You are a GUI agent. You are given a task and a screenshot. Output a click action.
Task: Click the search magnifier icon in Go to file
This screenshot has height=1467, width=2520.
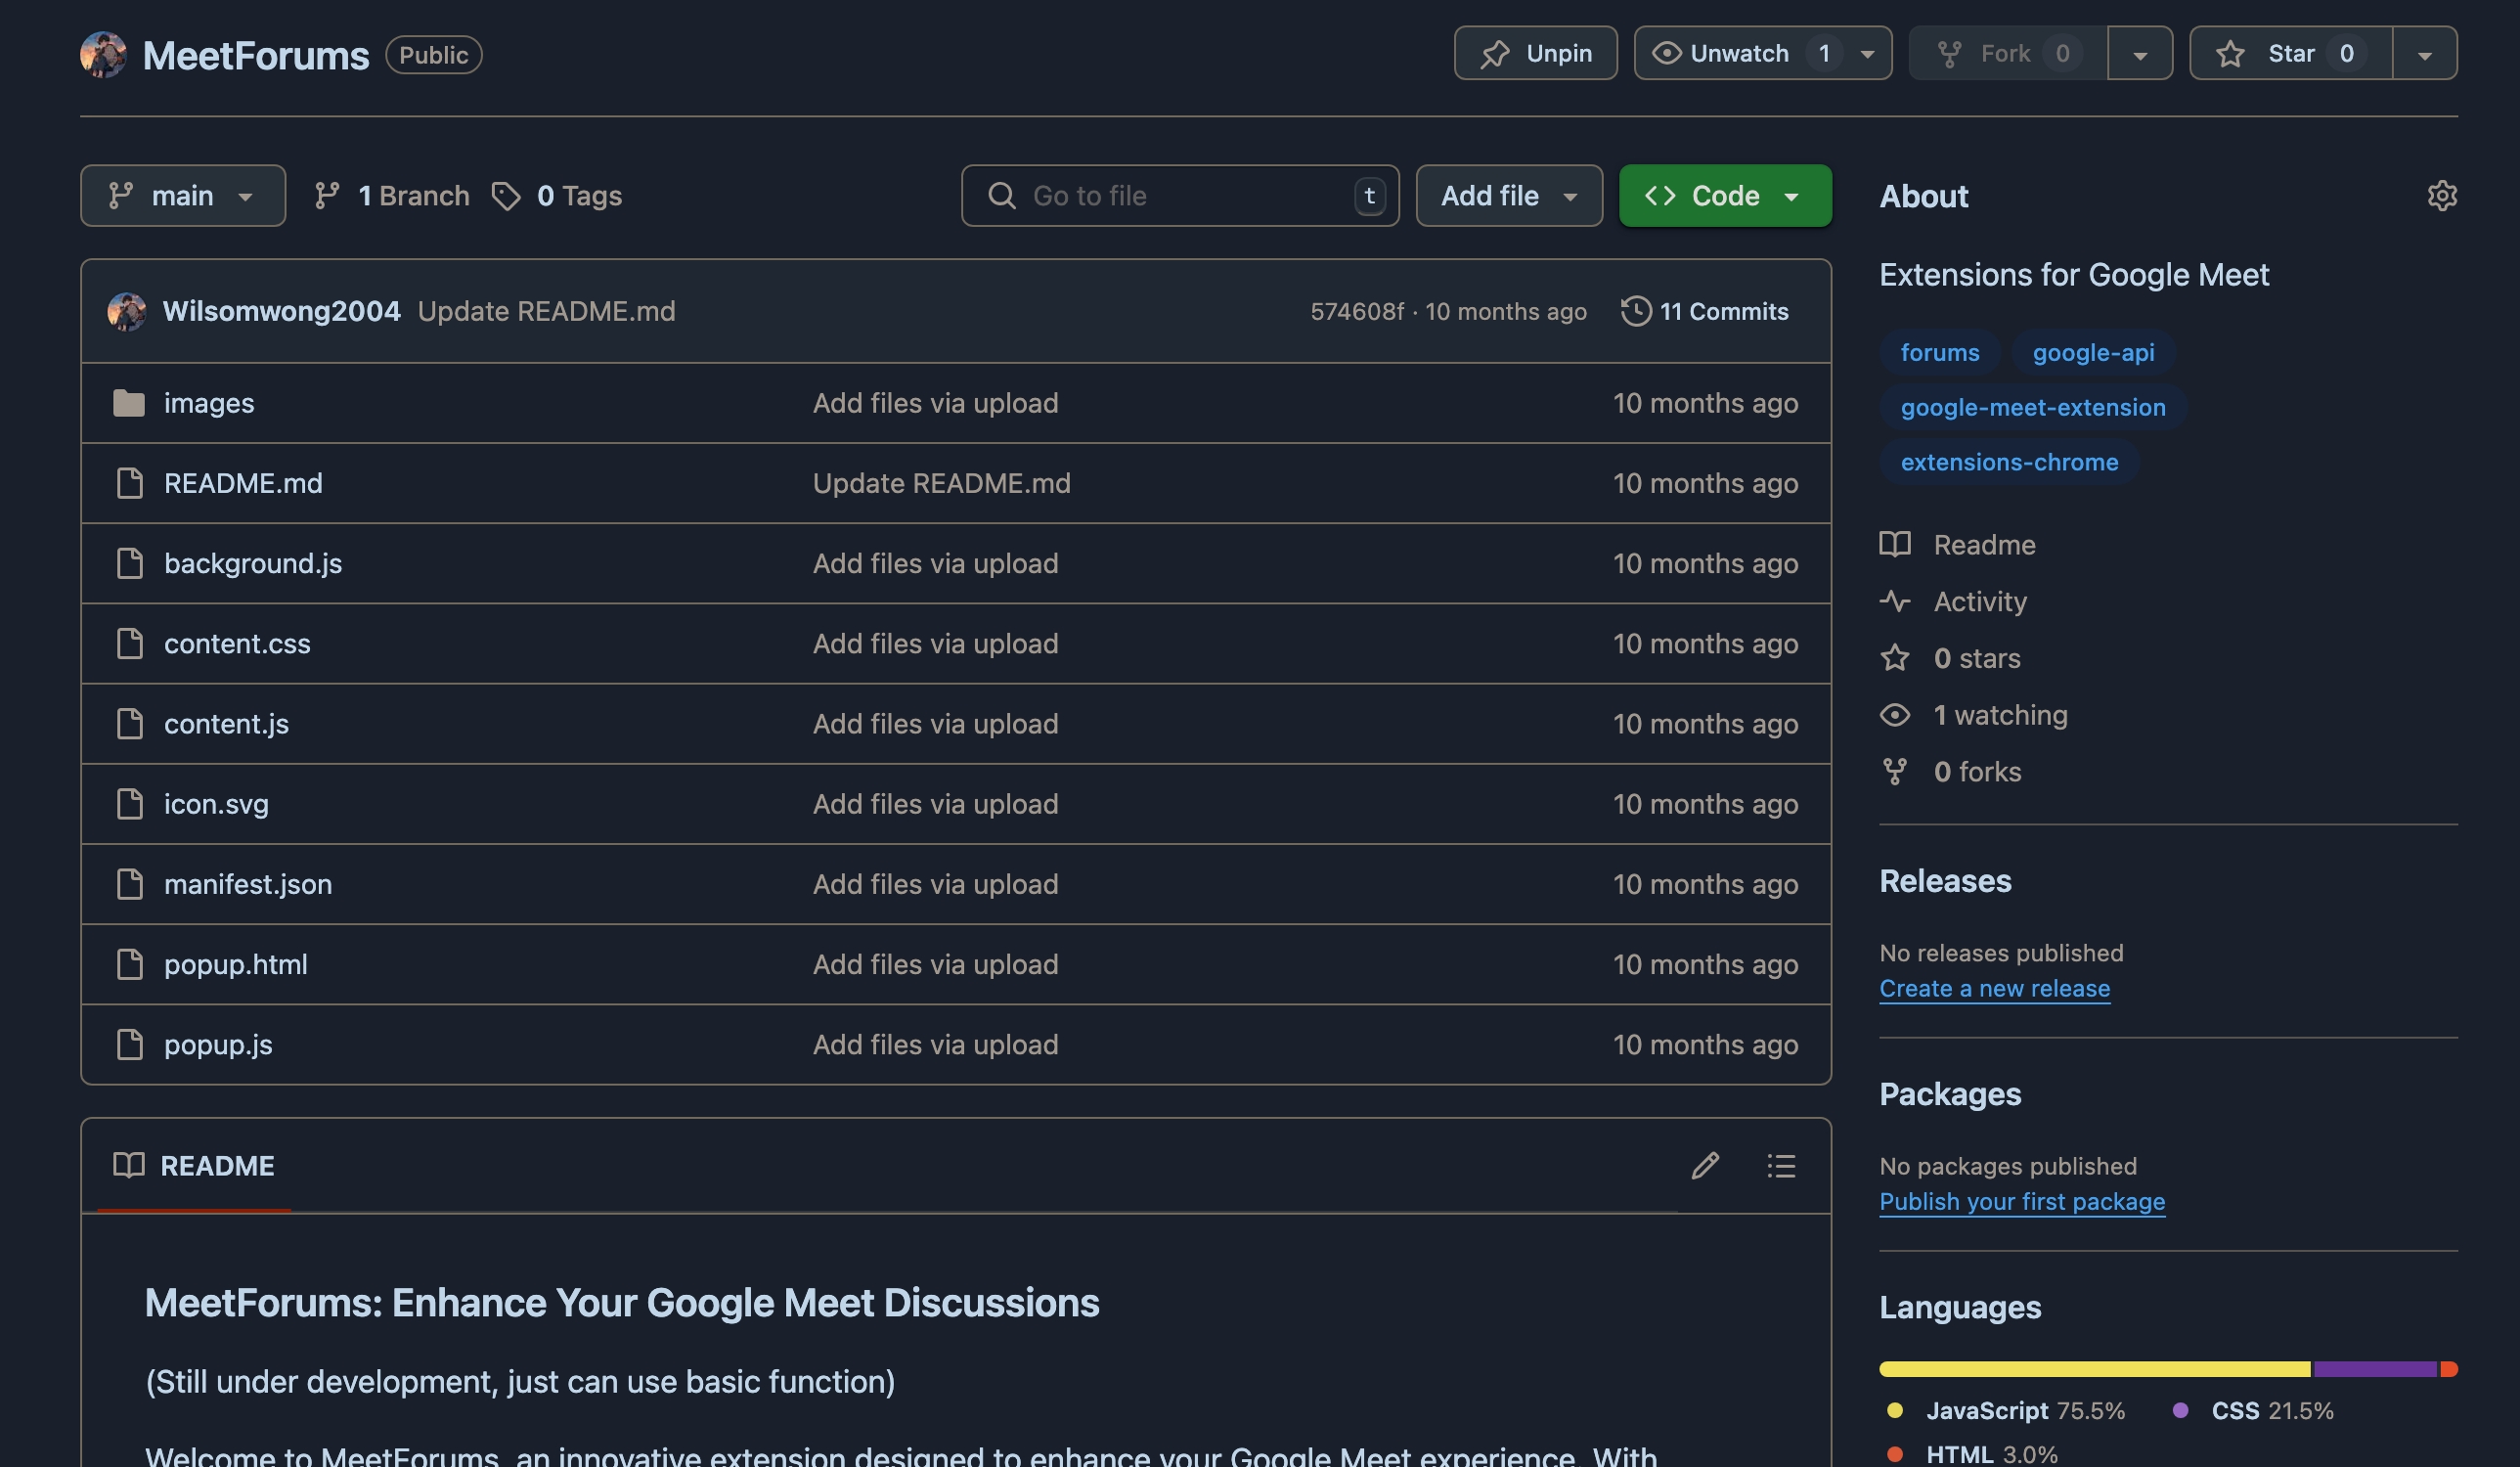pyautogui.click(x=1002, y=195)
